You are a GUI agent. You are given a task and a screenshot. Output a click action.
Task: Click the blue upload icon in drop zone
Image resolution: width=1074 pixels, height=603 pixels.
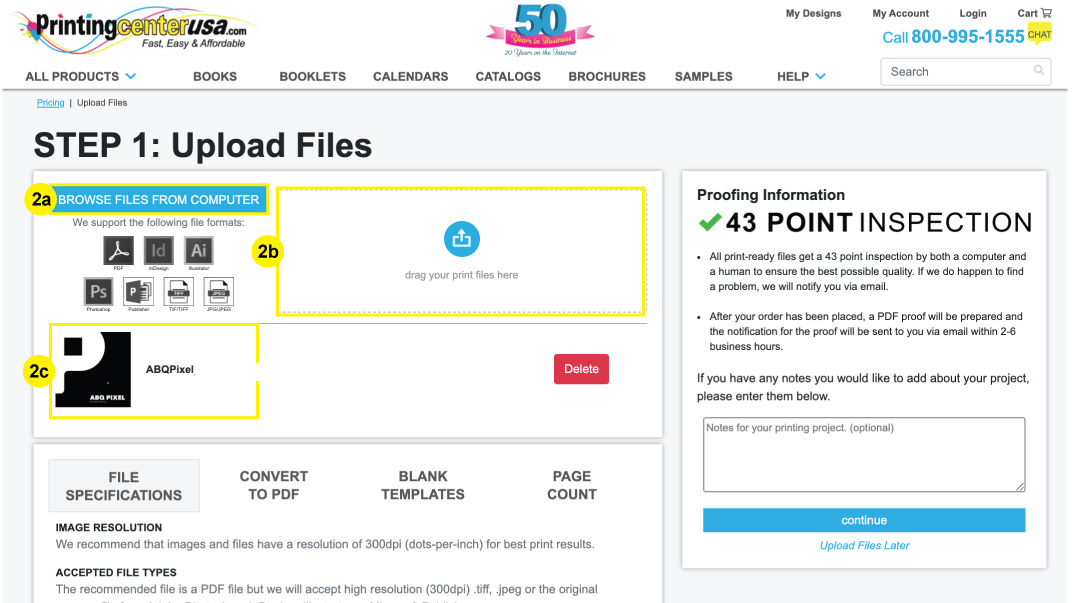click(461, 239)
